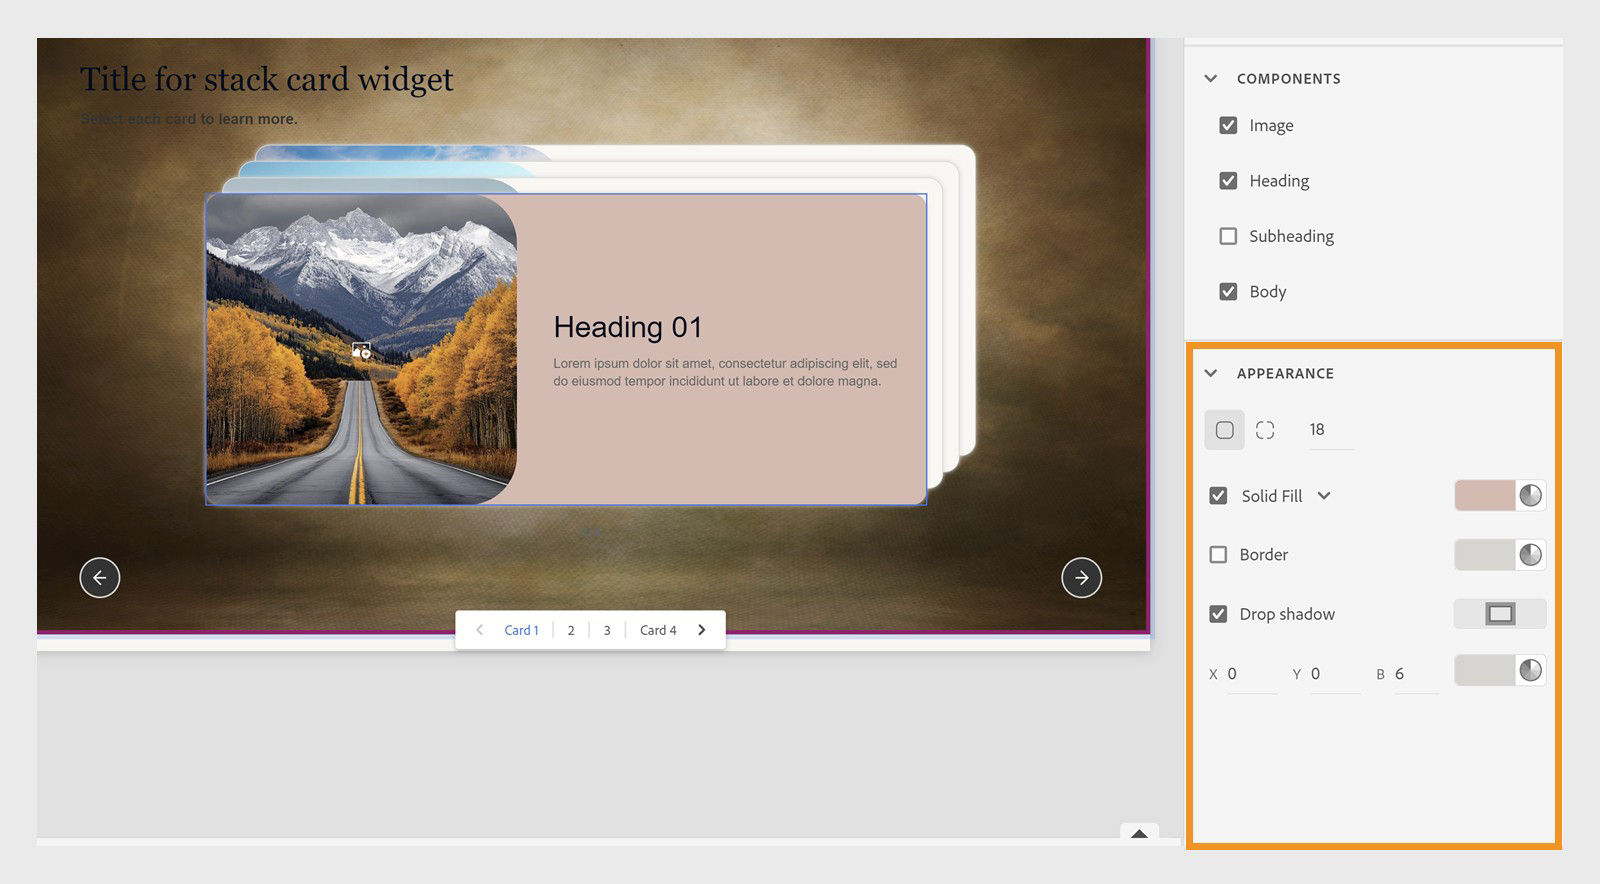Open Solid Fill opacity control

pos(1530,495)
